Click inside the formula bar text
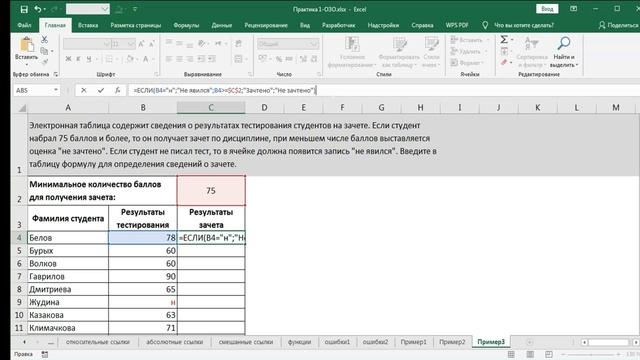This screenshot has width=640, height=360. pos(224,90)
